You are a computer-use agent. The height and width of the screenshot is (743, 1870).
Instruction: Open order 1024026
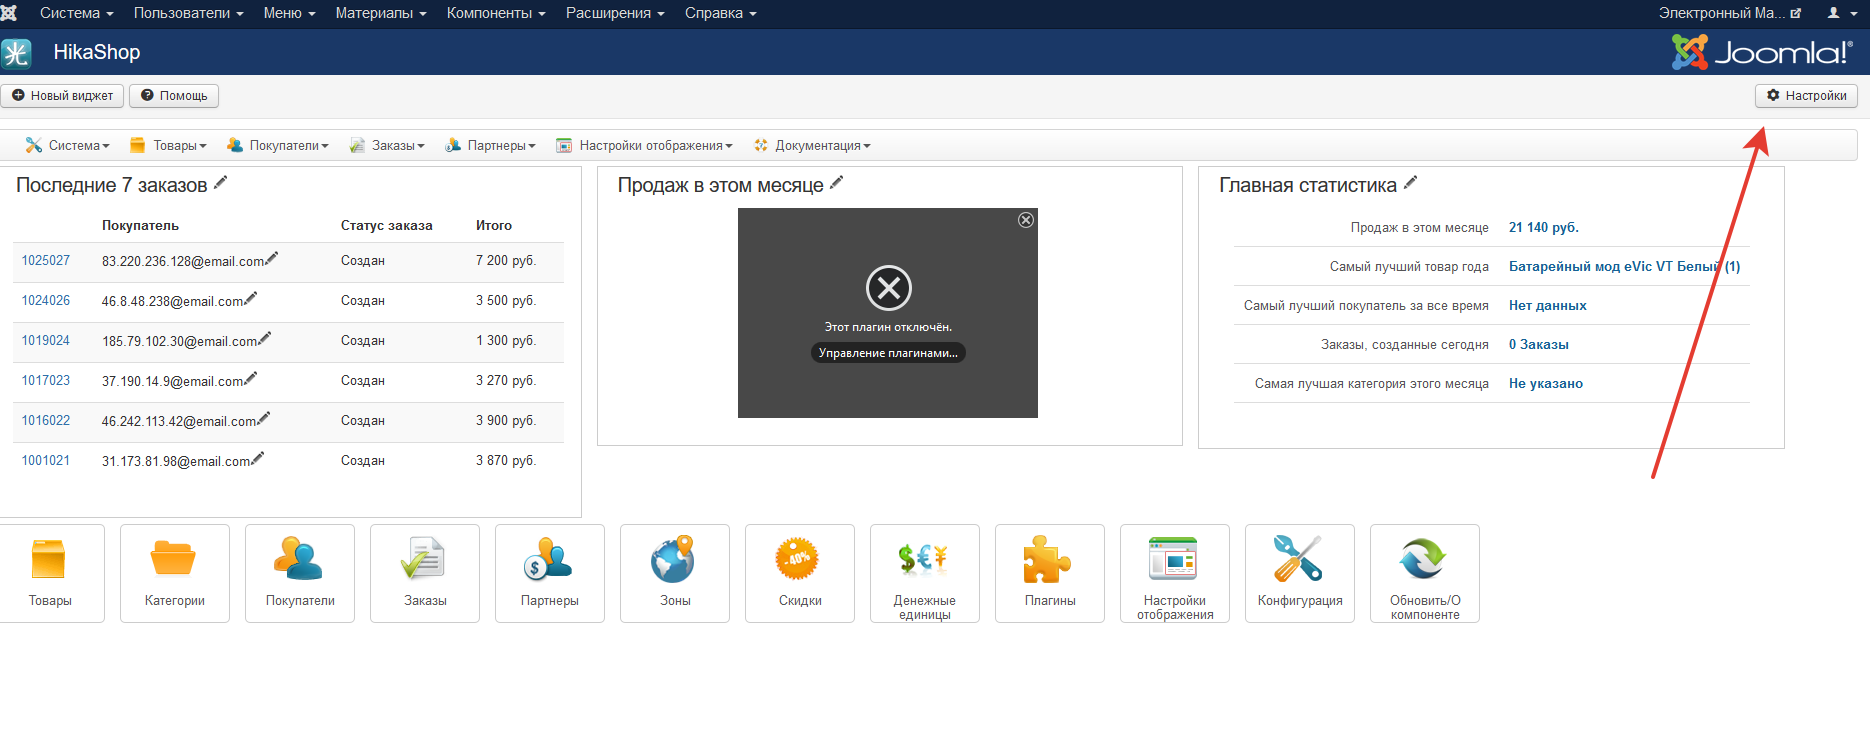(x=46, y=300)
